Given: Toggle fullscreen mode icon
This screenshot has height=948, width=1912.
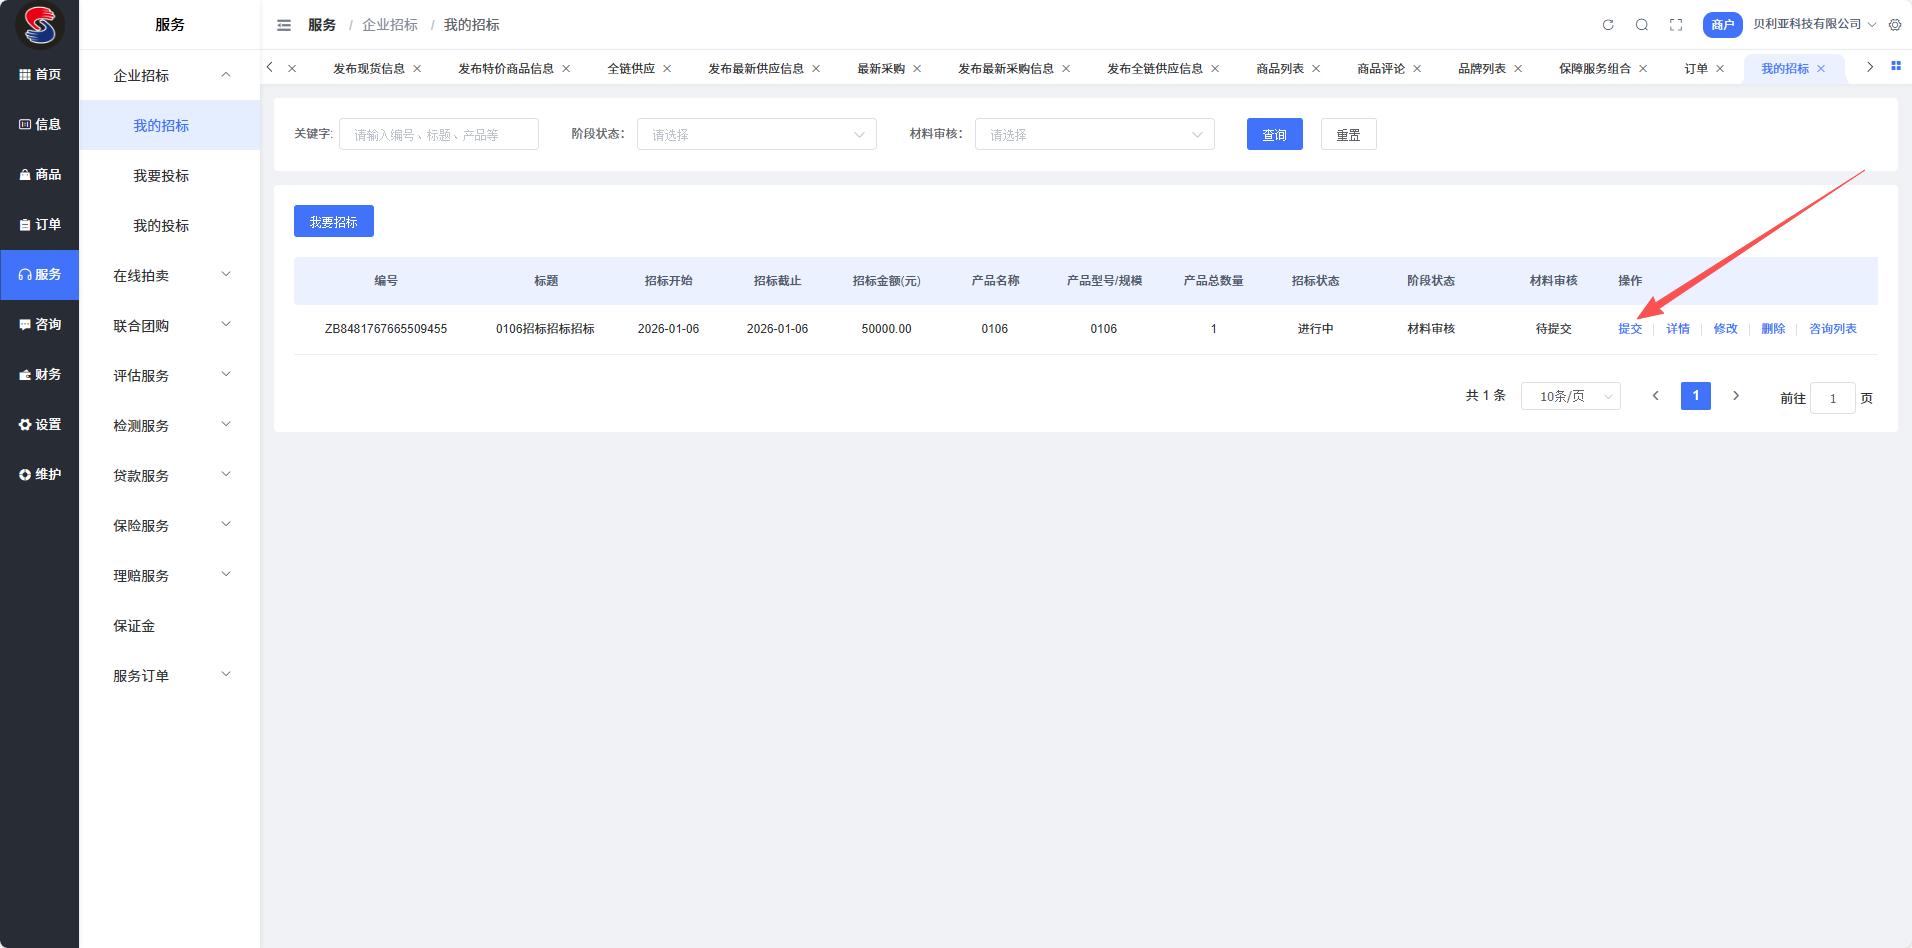Looking at the screenshot, I should tap(1676, 25).
